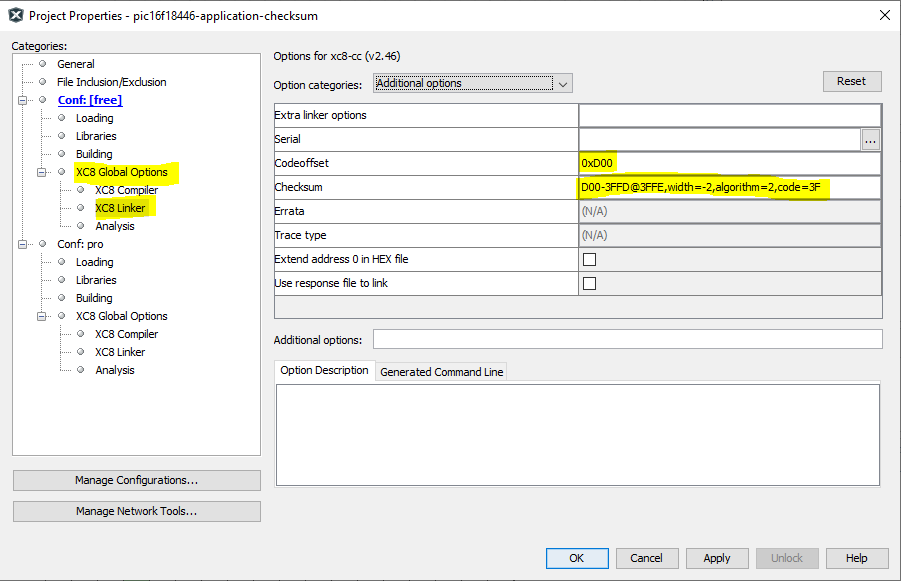Edit the Checksum value field
Image resolution: width=901 pixels, height=581 pixels.
[x=729, y=187]
